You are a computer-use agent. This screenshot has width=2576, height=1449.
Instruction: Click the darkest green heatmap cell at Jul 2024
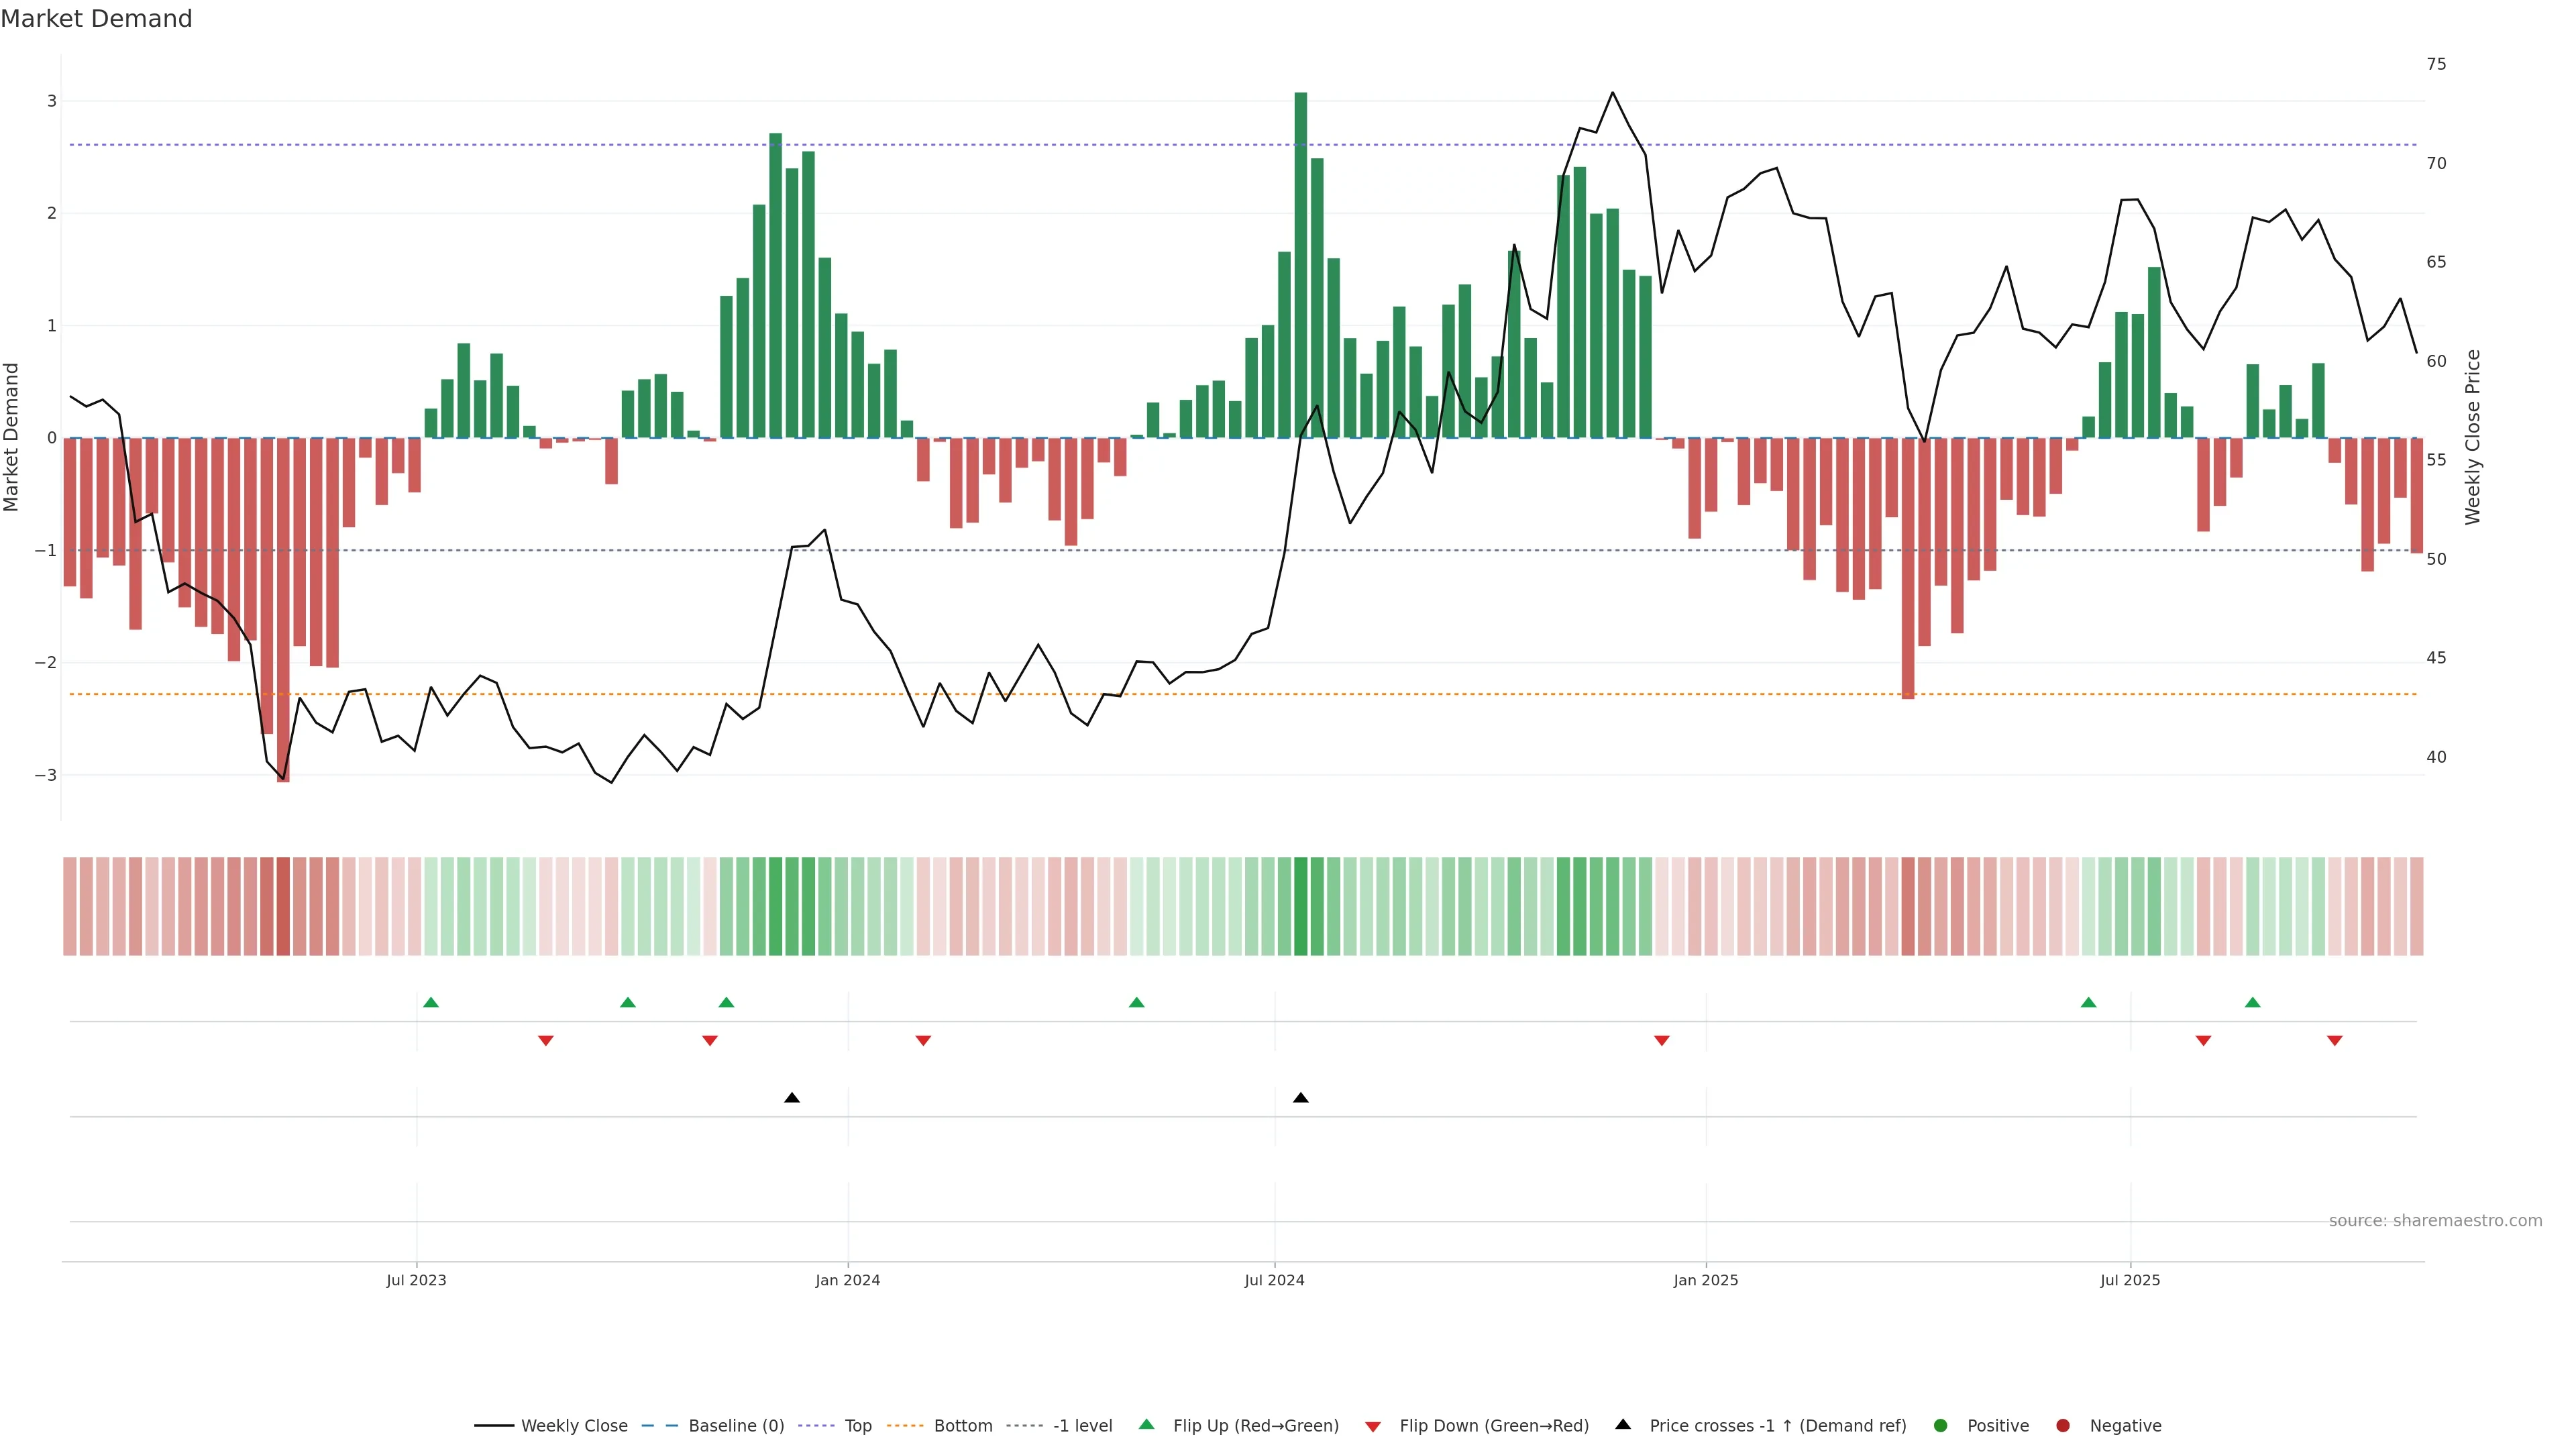[x=1300, y=906]
